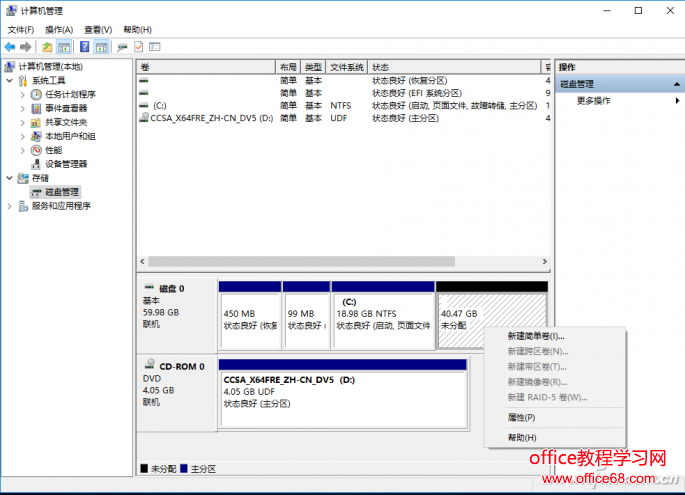Image resolution: width=685 pixels, height=495 pixels.
Task: Select the Performance (性能) icon
Action: click(36, 150)
